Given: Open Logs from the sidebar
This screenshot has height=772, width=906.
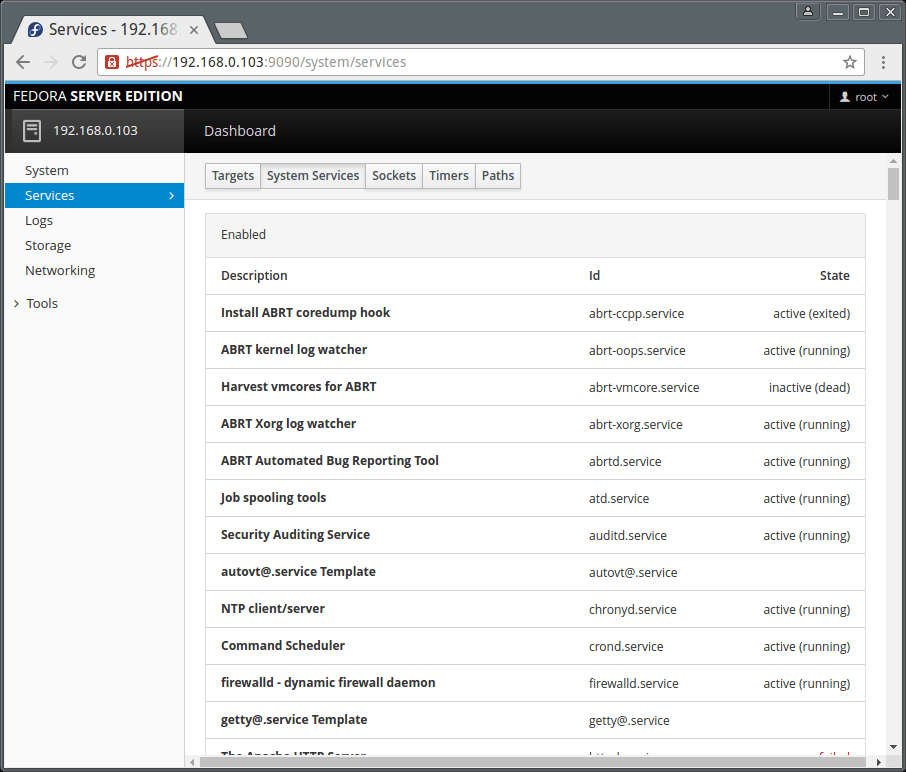Looking at the screenshot, I should click(x=39, y=220).
